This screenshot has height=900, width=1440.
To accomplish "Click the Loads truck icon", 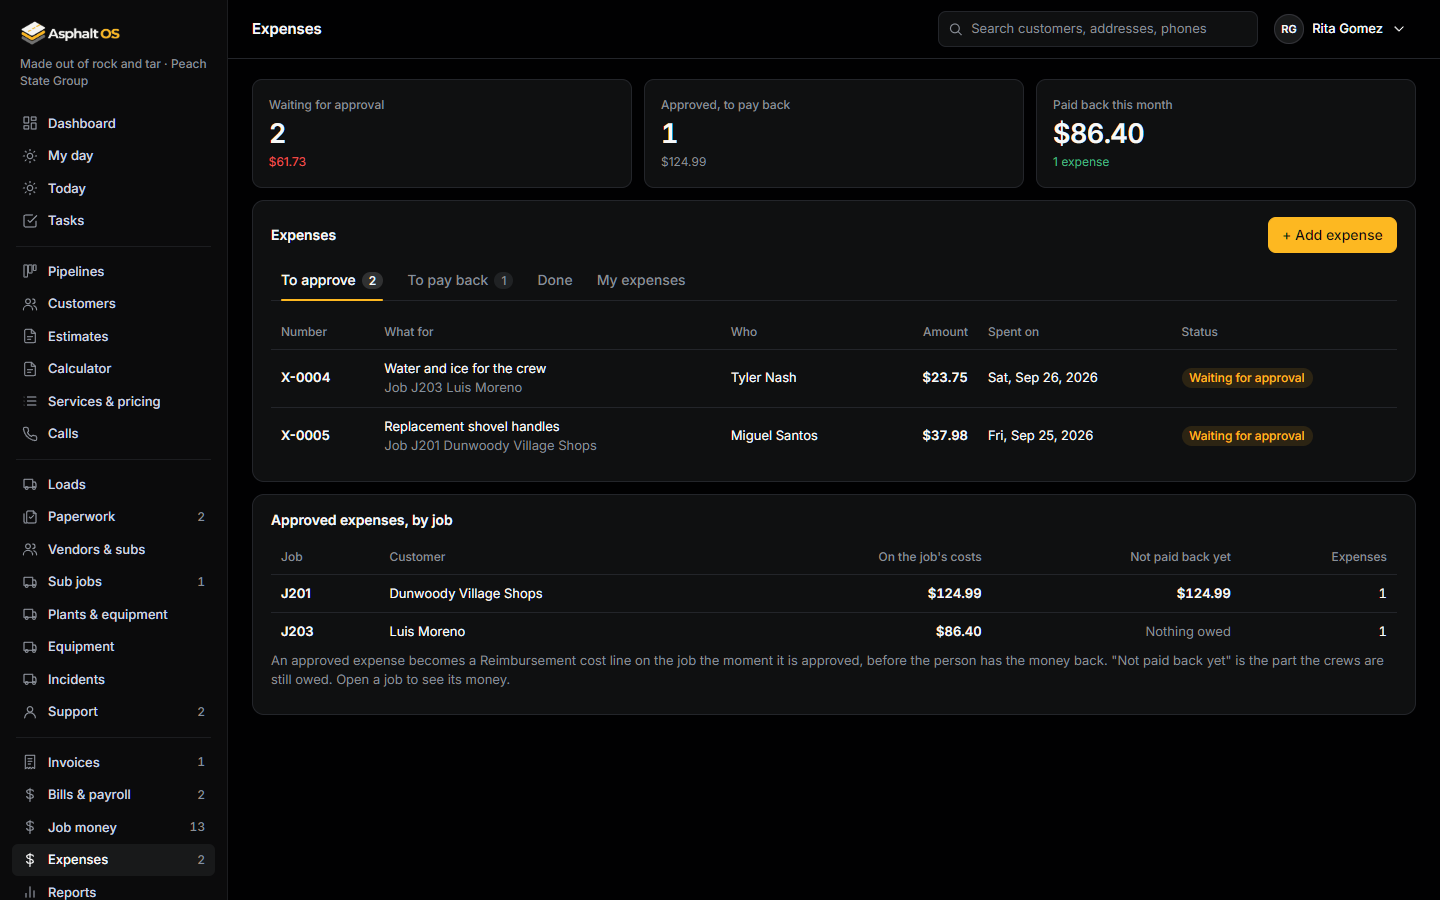I will (30, 484).
